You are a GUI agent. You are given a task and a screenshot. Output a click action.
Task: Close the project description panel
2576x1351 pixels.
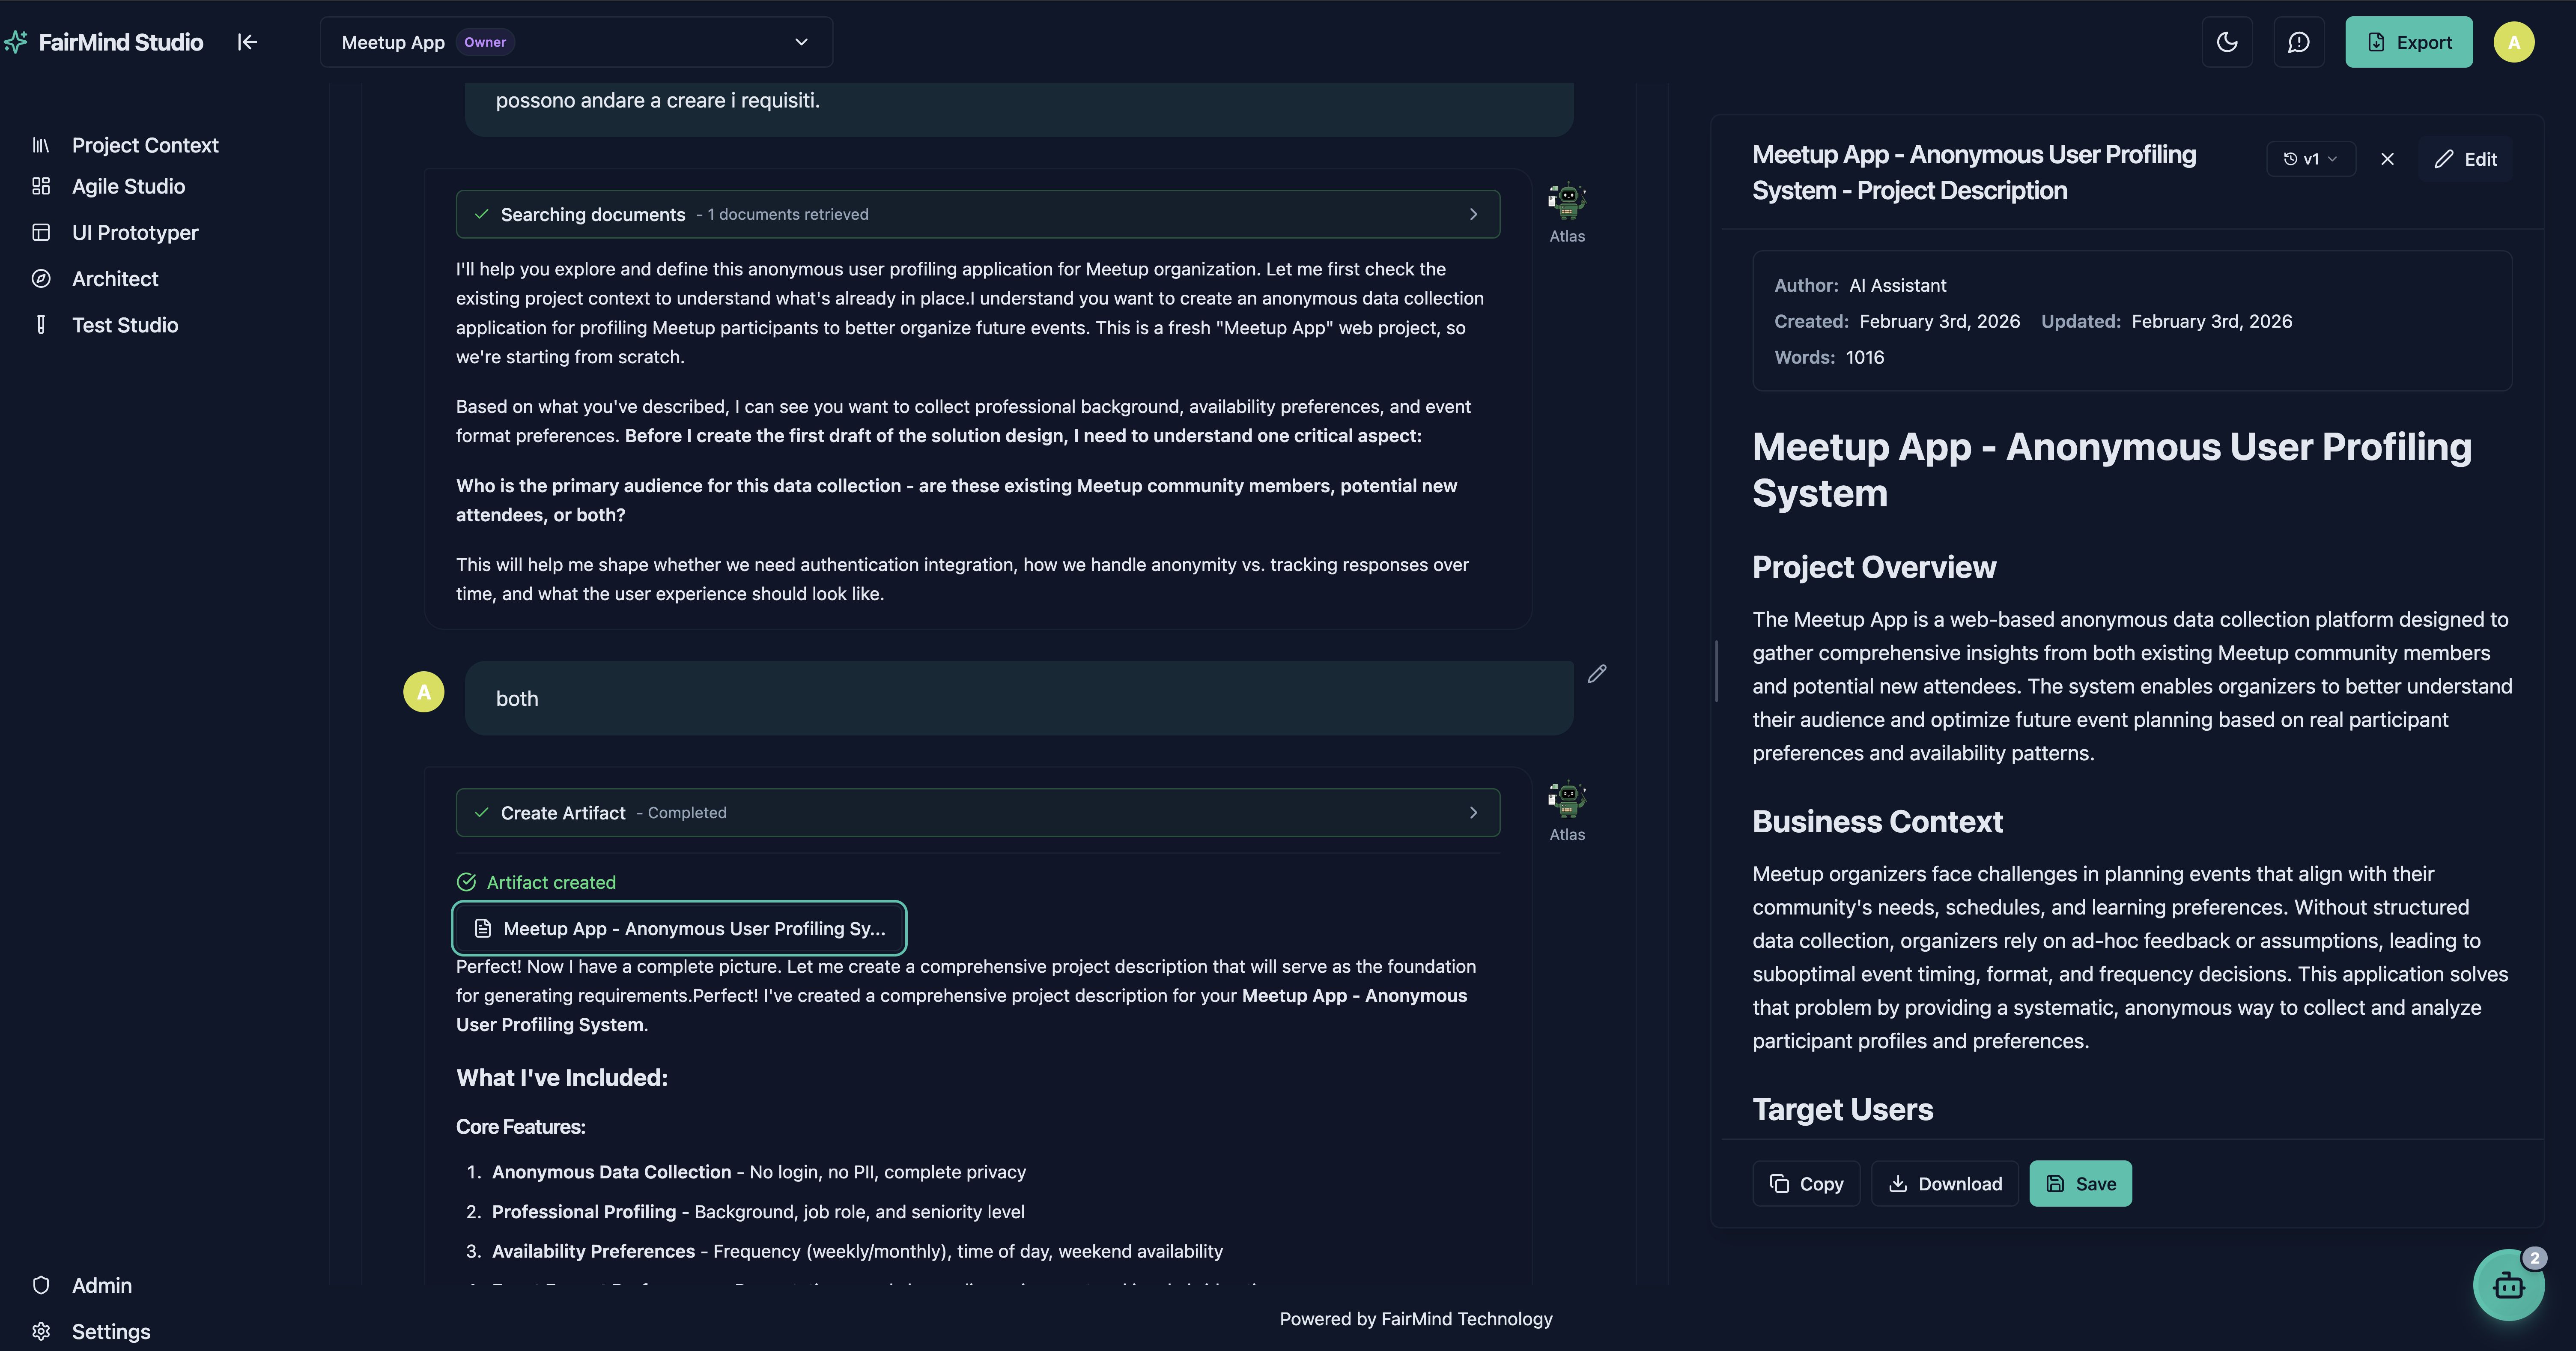[2388, 158]
